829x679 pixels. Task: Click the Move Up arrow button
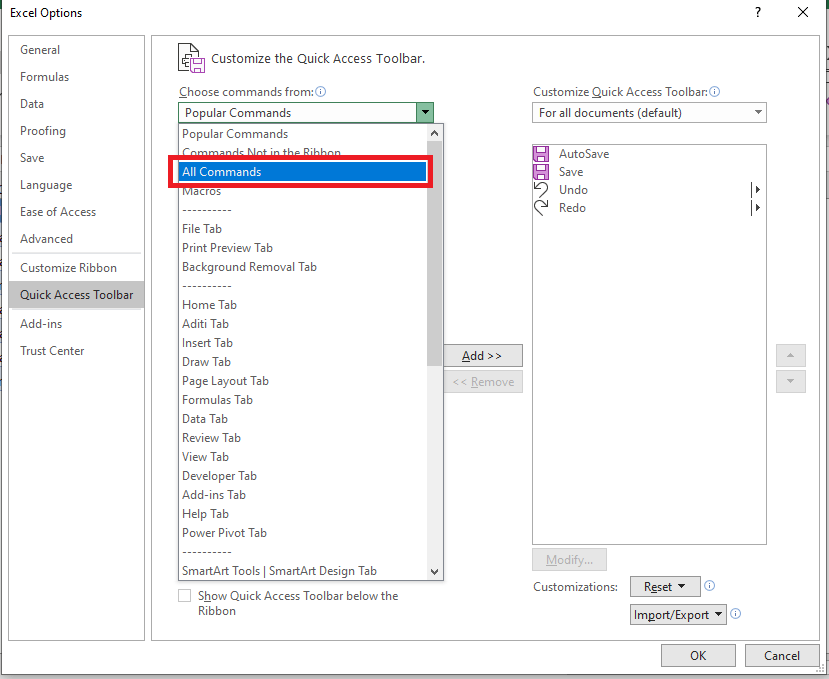pos(790,355)
